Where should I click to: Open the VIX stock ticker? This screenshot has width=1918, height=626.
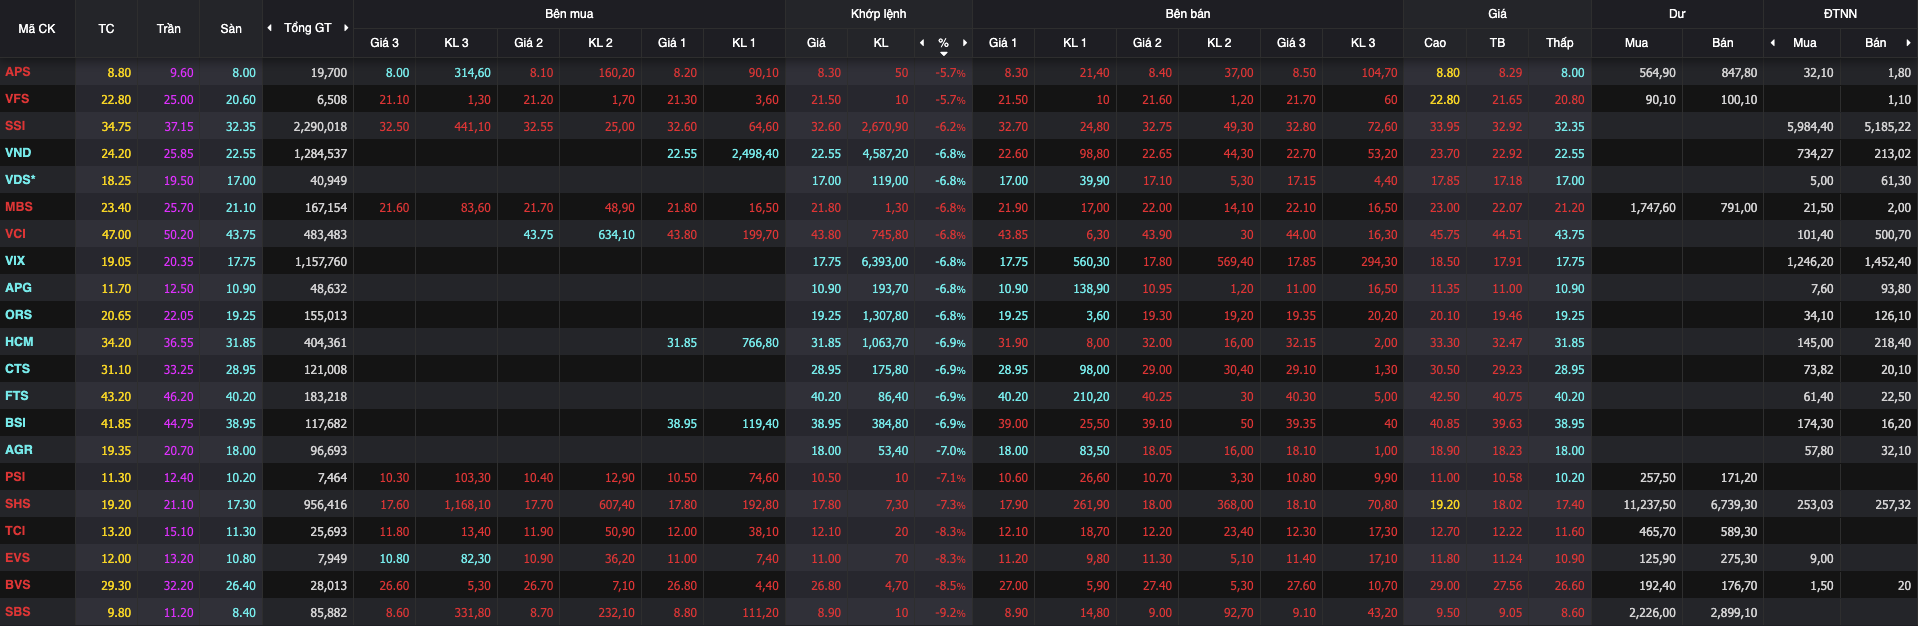(15, 261)
